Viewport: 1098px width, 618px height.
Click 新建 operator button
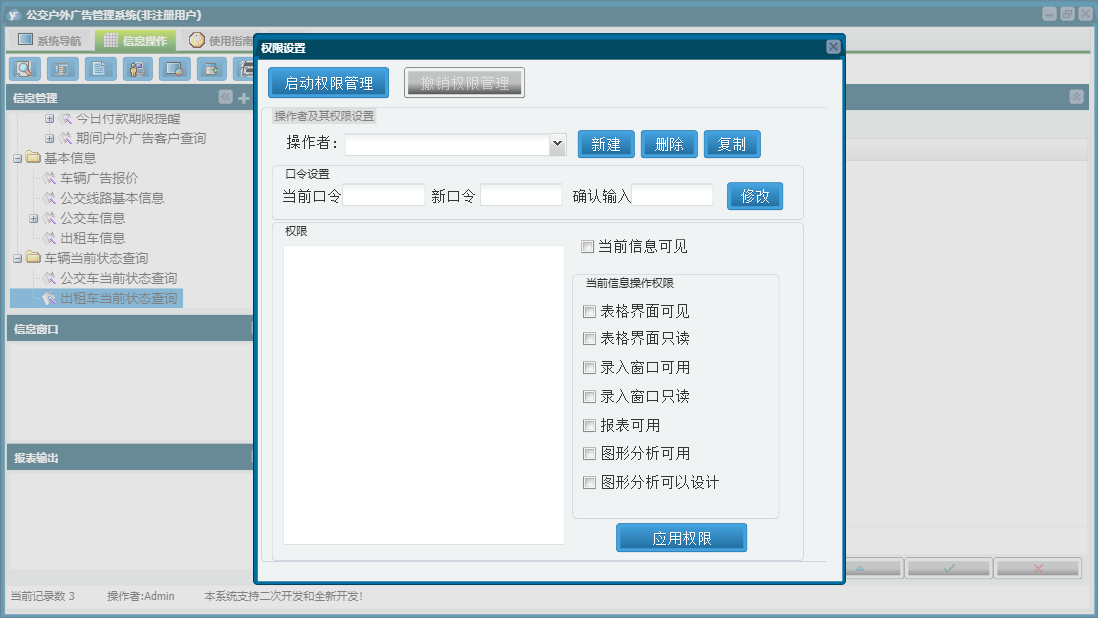(606, 144)
